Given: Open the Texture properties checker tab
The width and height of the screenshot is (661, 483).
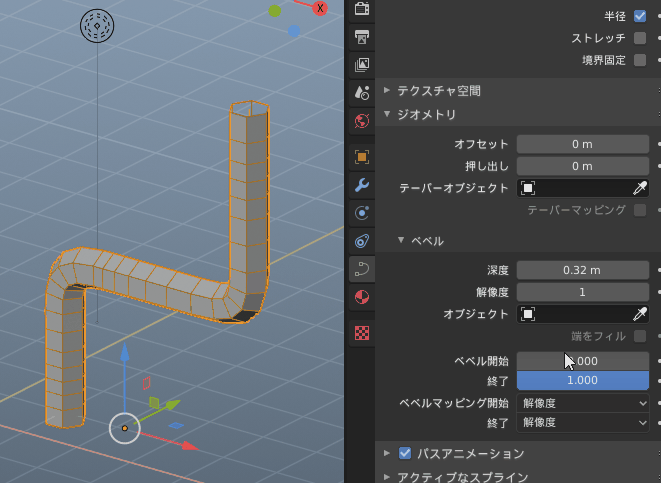Looking at the screenshot, I should coord(362,333).
